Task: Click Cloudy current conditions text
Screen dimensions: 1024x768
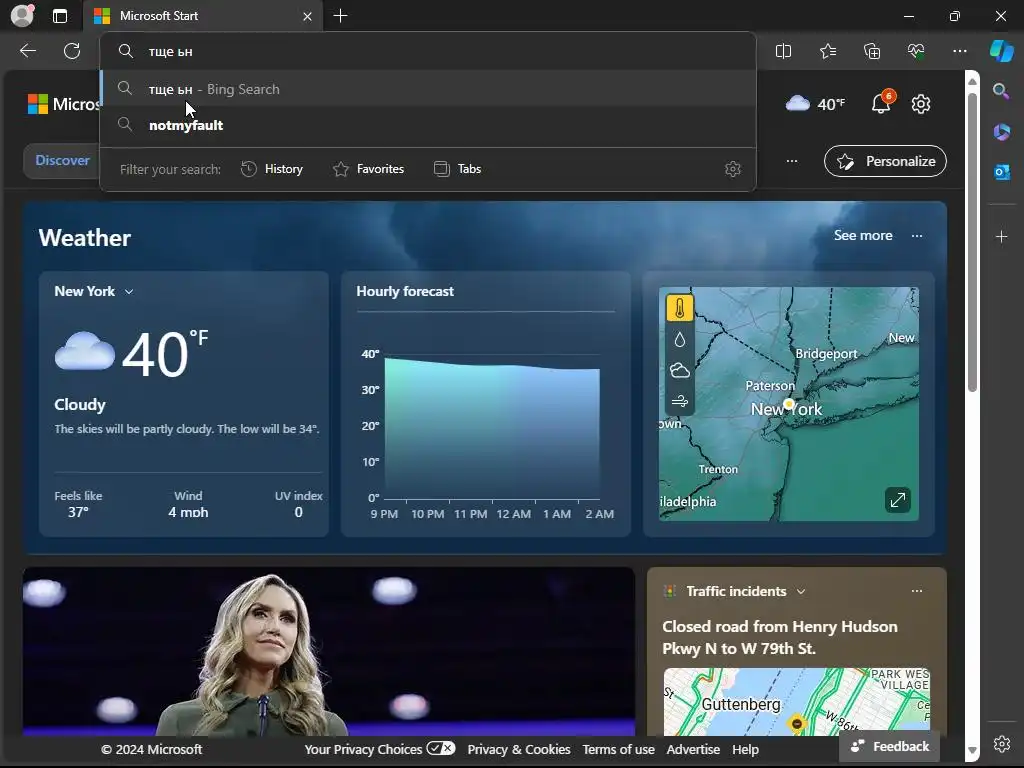Action: coord(80,405)
